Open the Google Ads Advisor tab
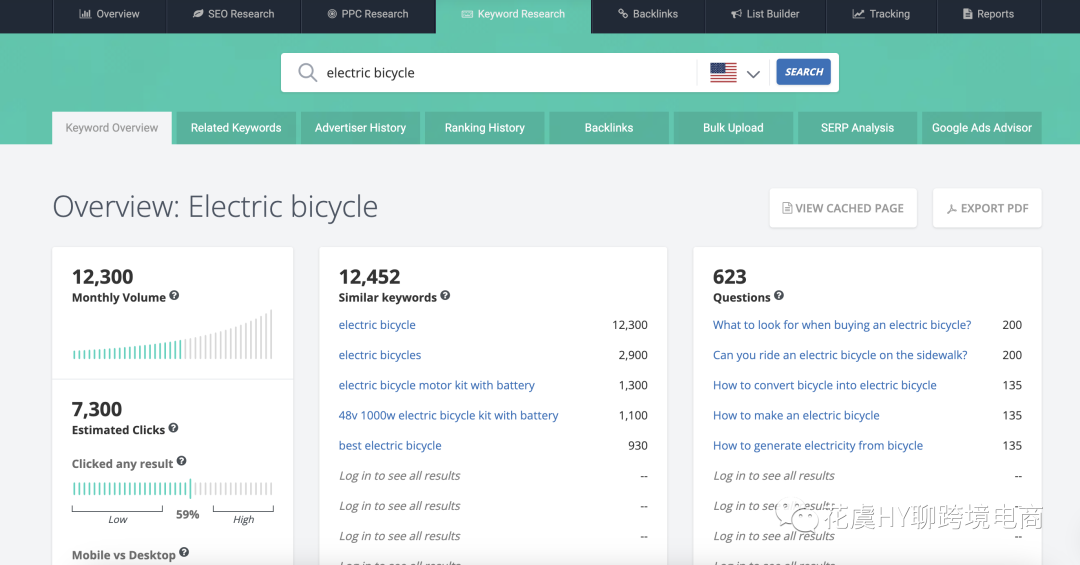Viewport: 1080px width, 565px height. [981, 128]
